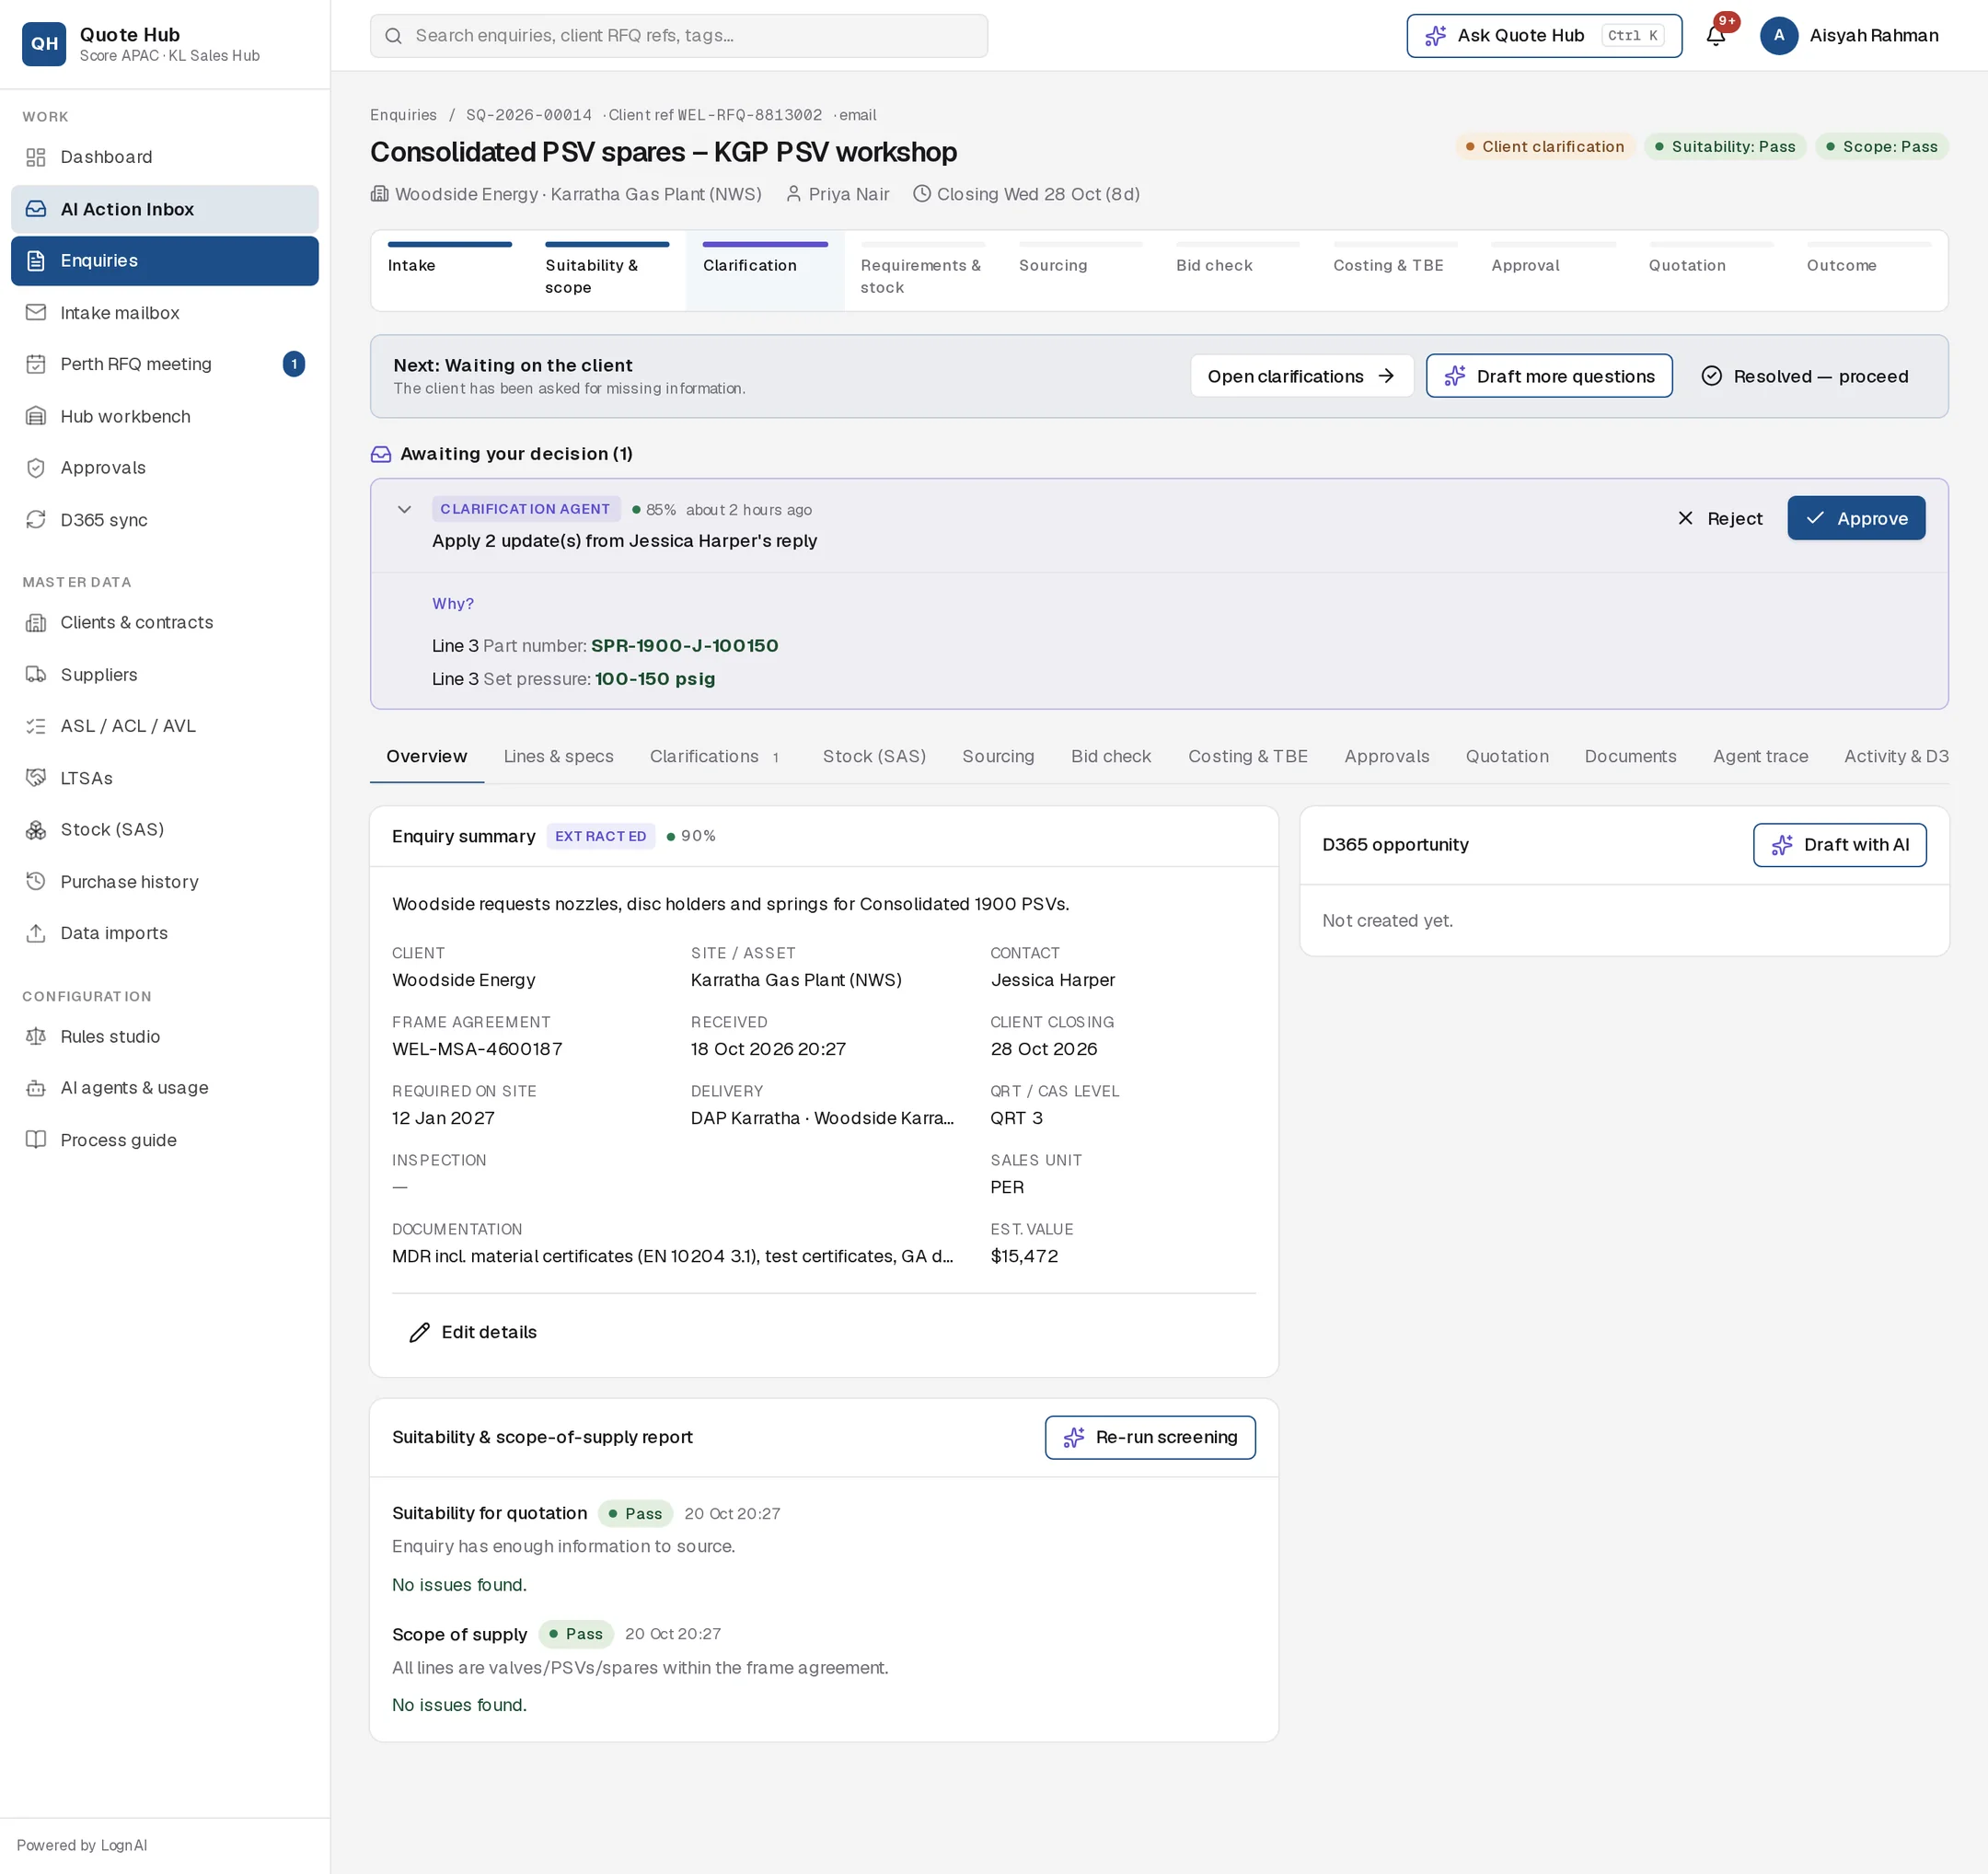Image resolution: width=1988 pixels, height=1874 pixels.
Task: Reject the clarification agent update
Action: click(x=1720, y=518)
